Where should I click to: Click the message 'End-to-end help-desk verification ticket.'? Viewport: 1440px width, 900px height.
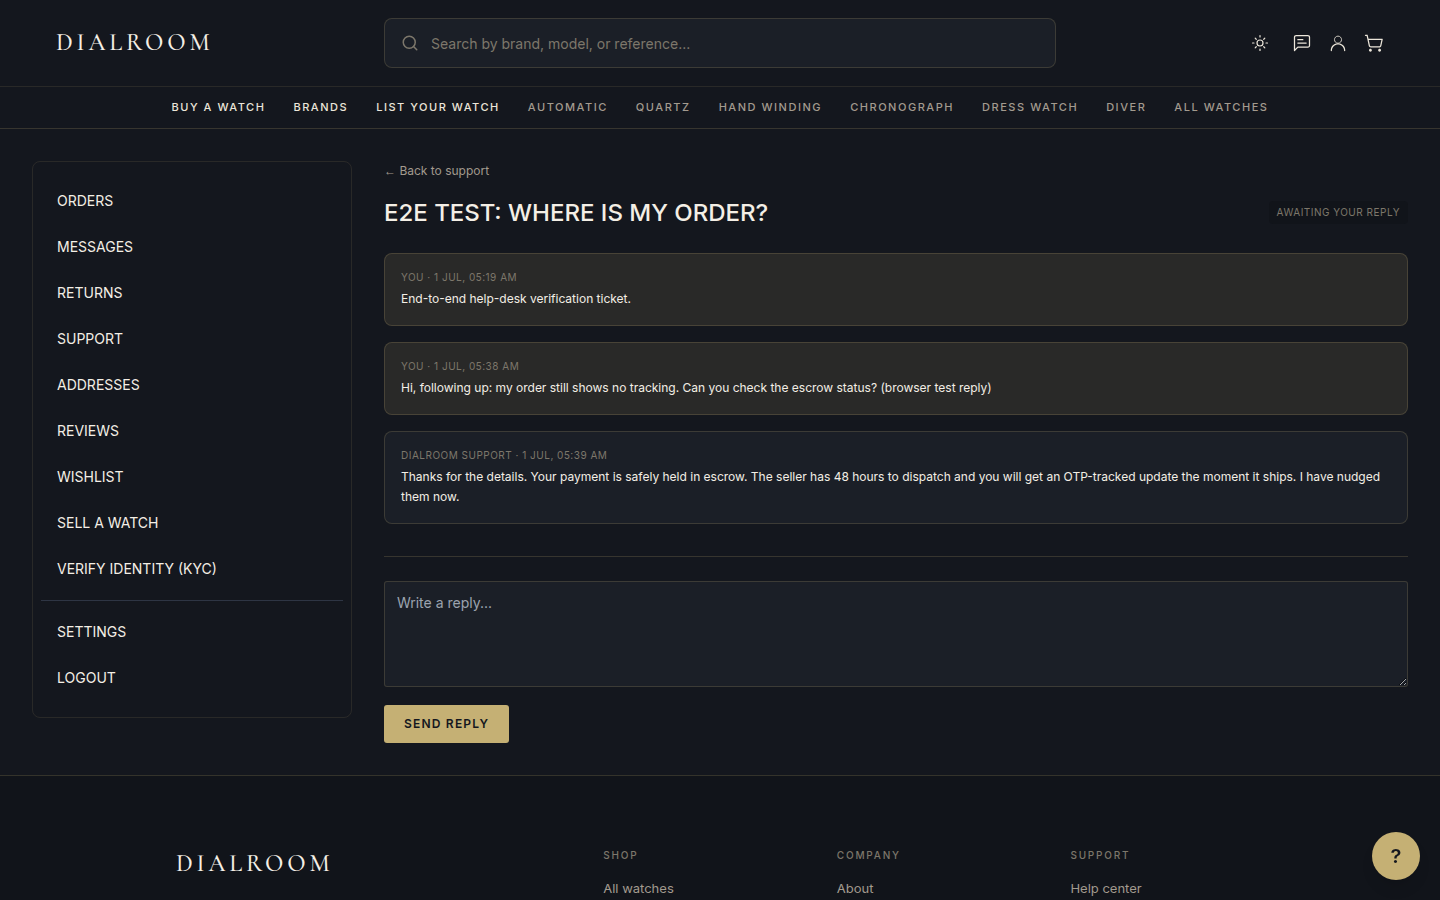[516, 299]
